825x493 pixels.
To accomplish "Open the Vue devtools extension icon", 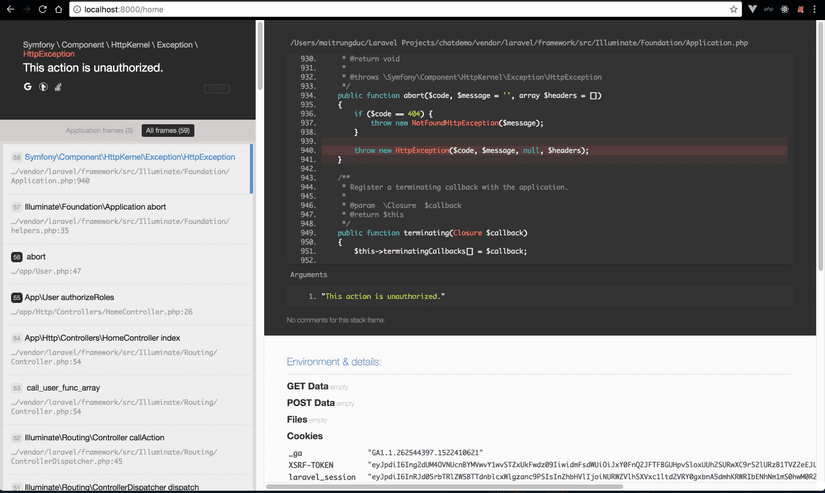I will 752,9.
